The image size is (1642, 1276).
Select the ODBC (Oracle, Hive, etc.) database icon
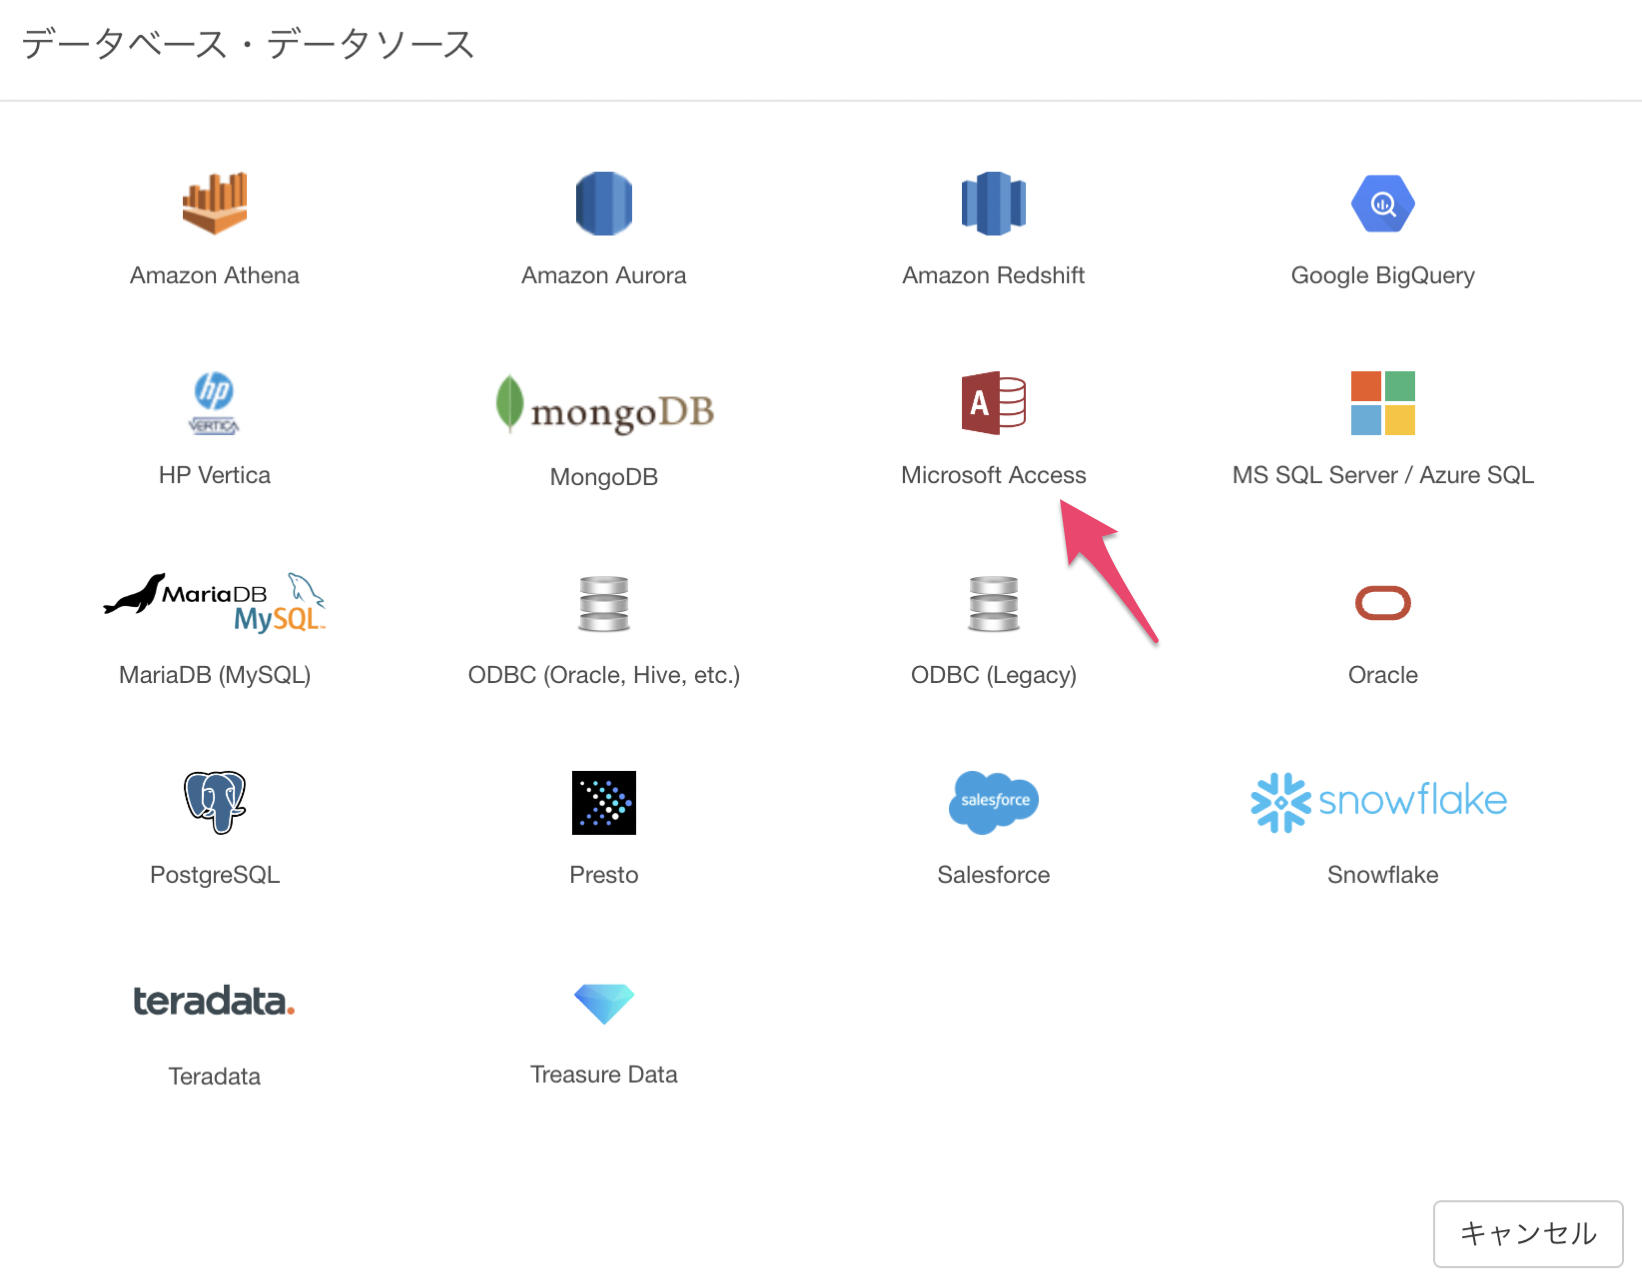[x=604, y=603]
